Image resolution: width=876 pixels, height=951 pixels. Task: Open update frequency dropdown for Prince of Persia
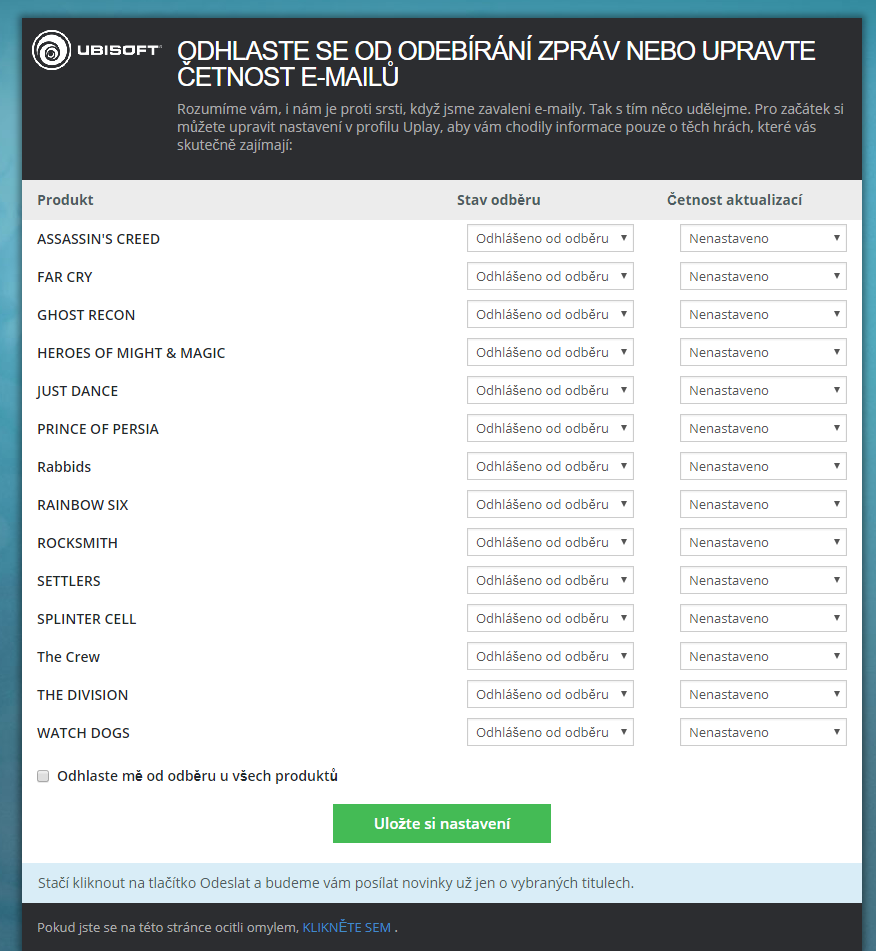(763, 428)
